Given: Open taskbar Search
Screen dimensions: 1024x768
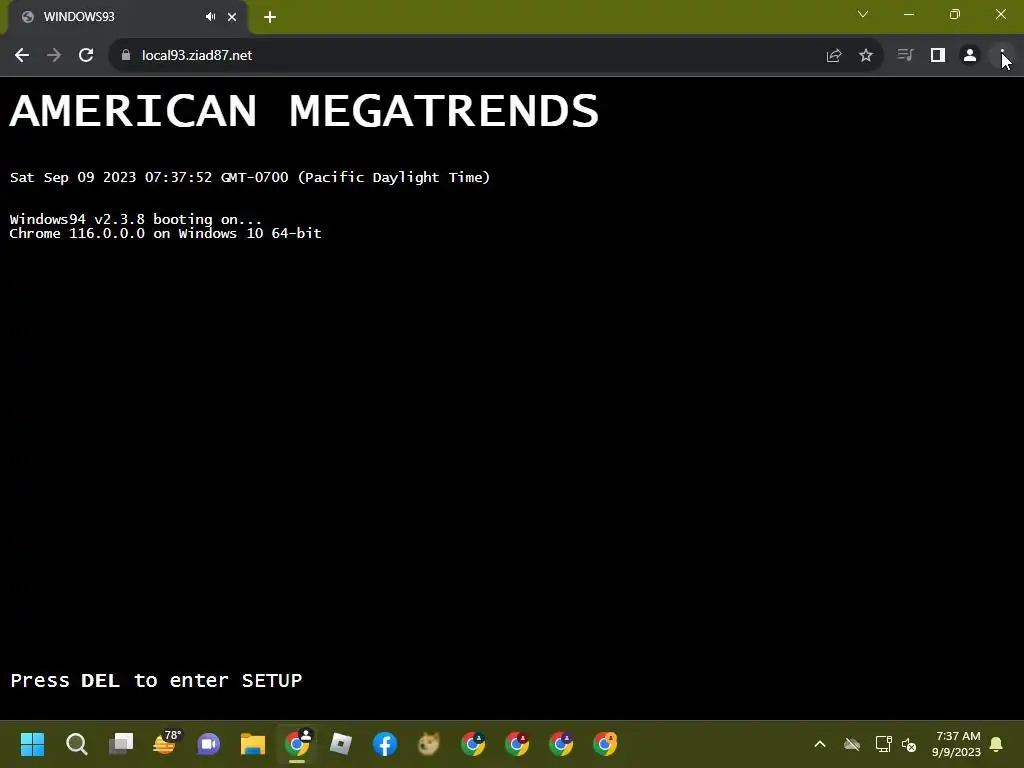Looking at the screenshot, I should point(77,744).
